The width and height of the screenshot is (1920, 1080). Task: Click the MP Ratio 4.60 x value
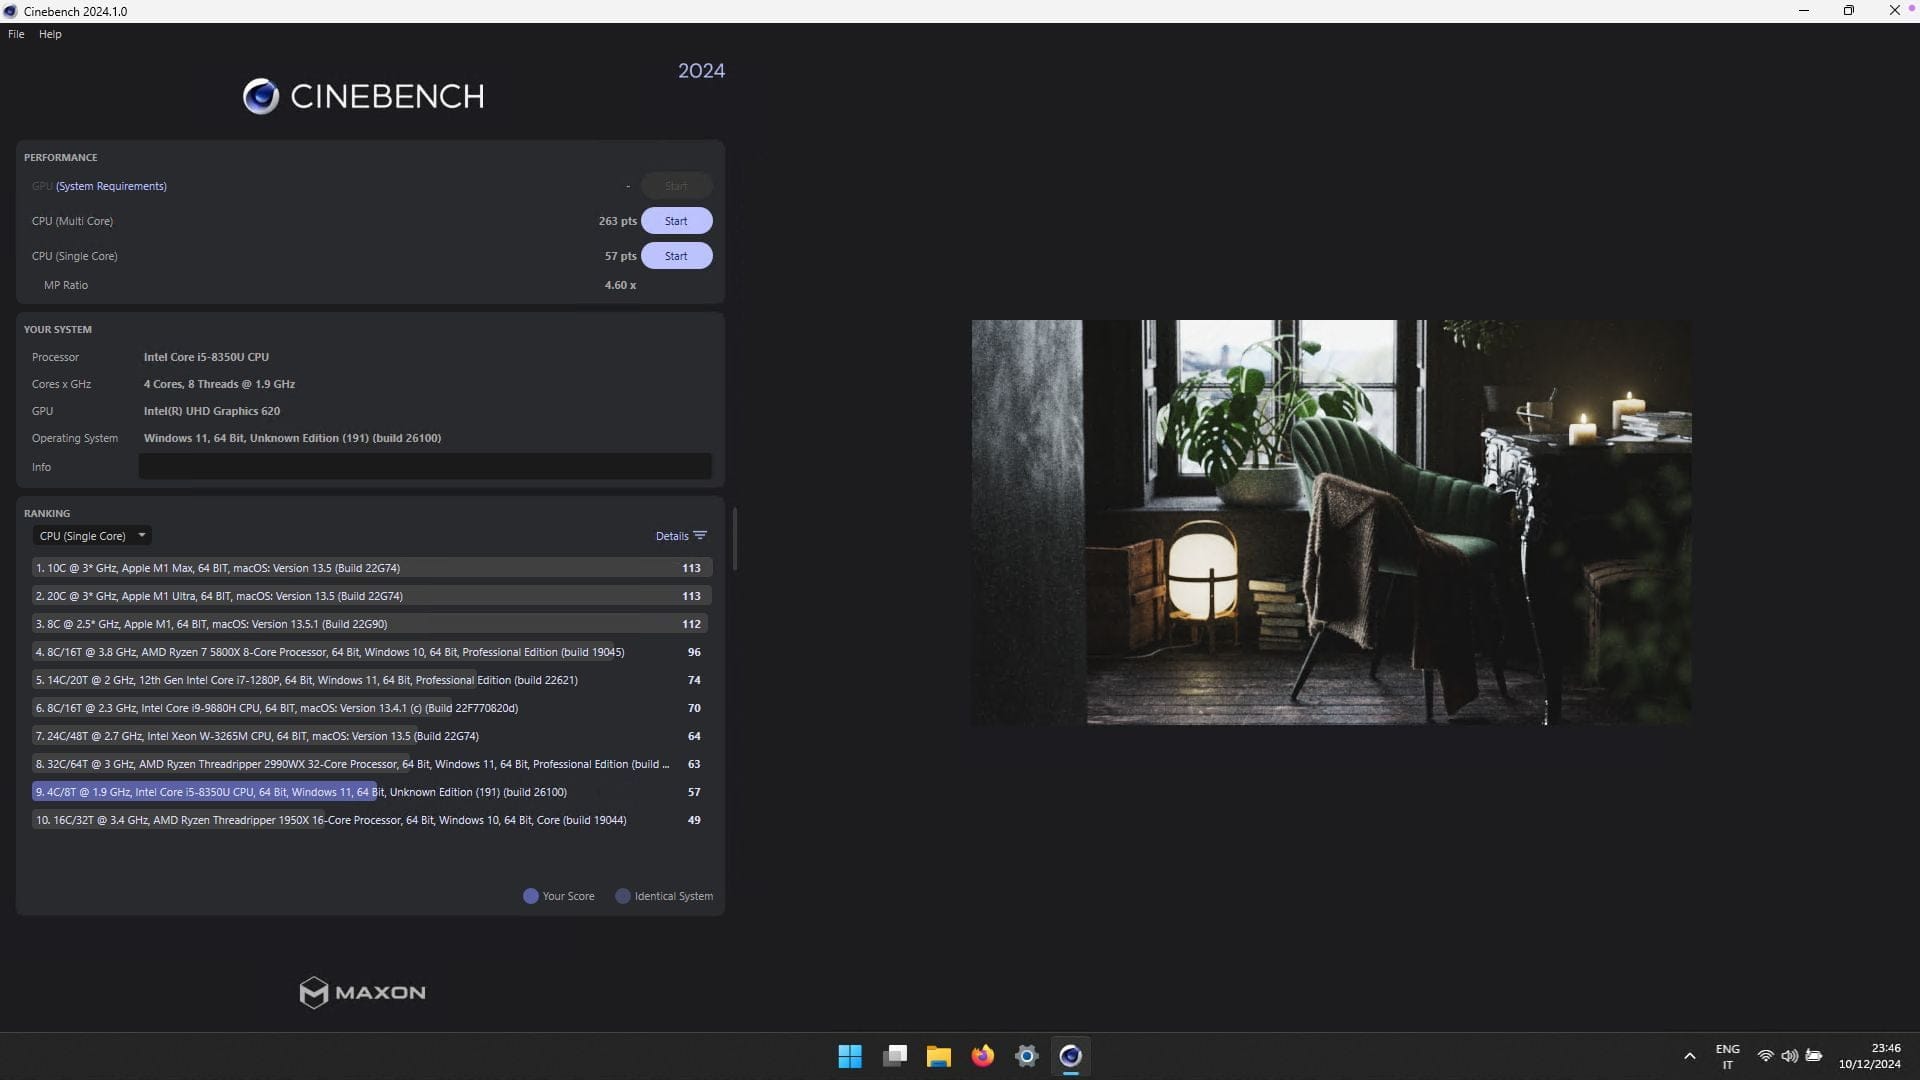tap(620, 285)
